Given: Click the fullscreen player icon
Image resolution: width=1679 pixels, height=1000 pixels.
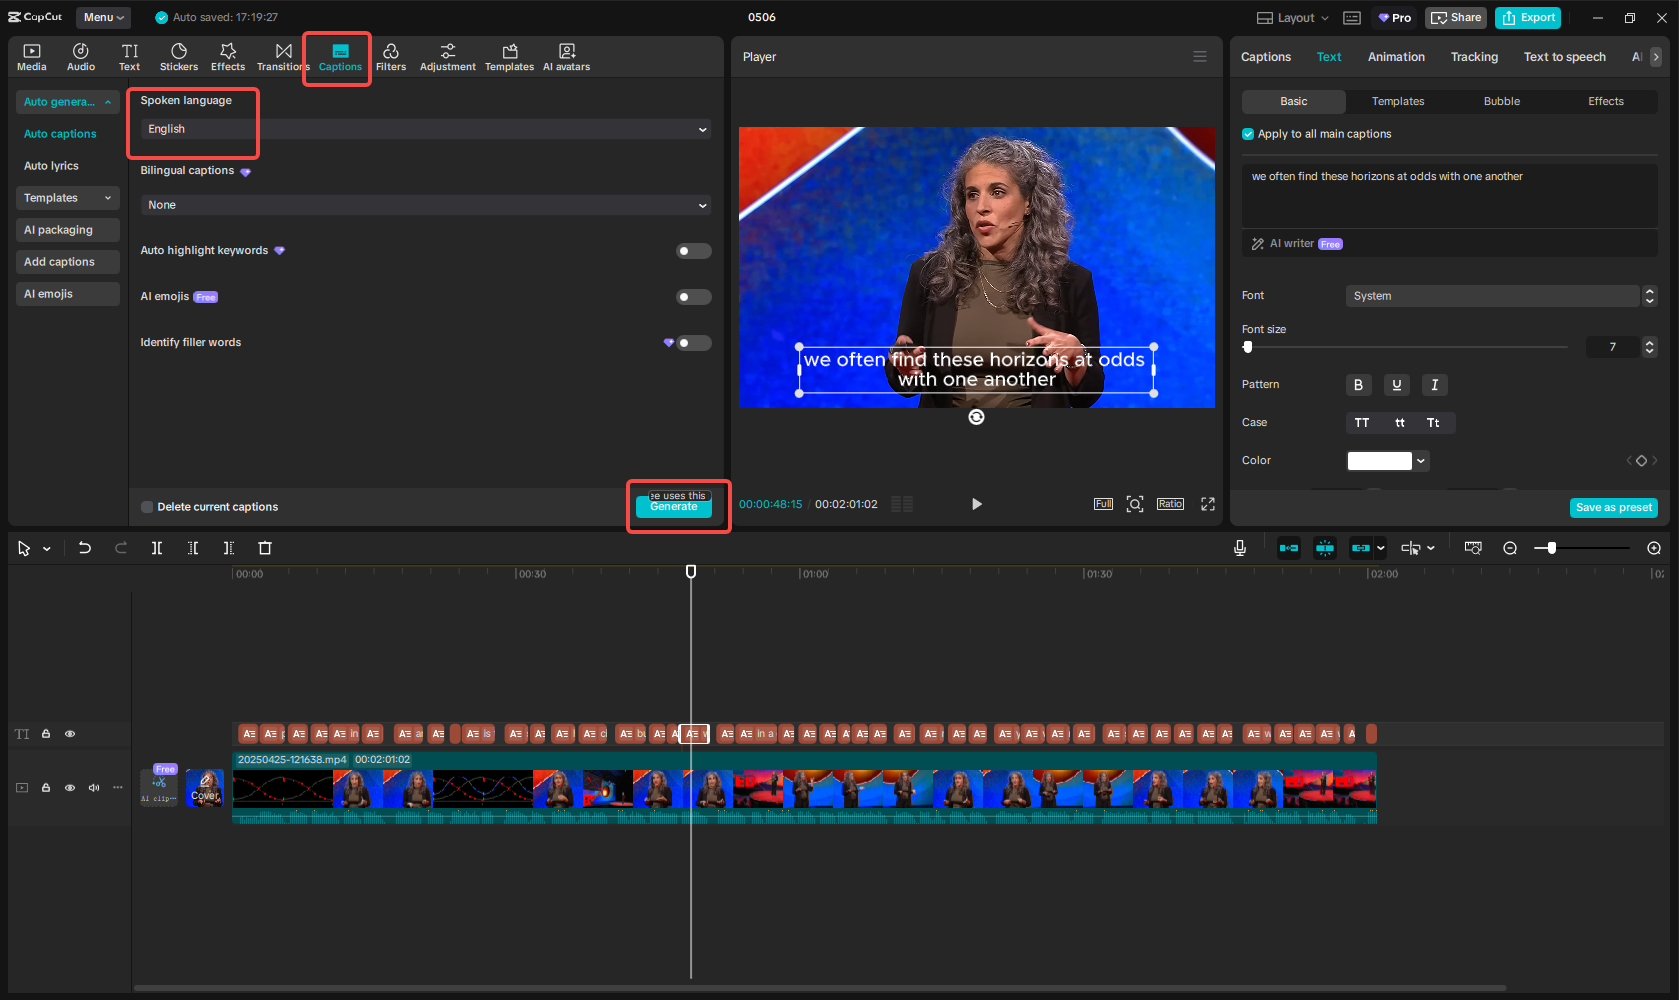Looking at the screenshot, I should (1208, 504).
